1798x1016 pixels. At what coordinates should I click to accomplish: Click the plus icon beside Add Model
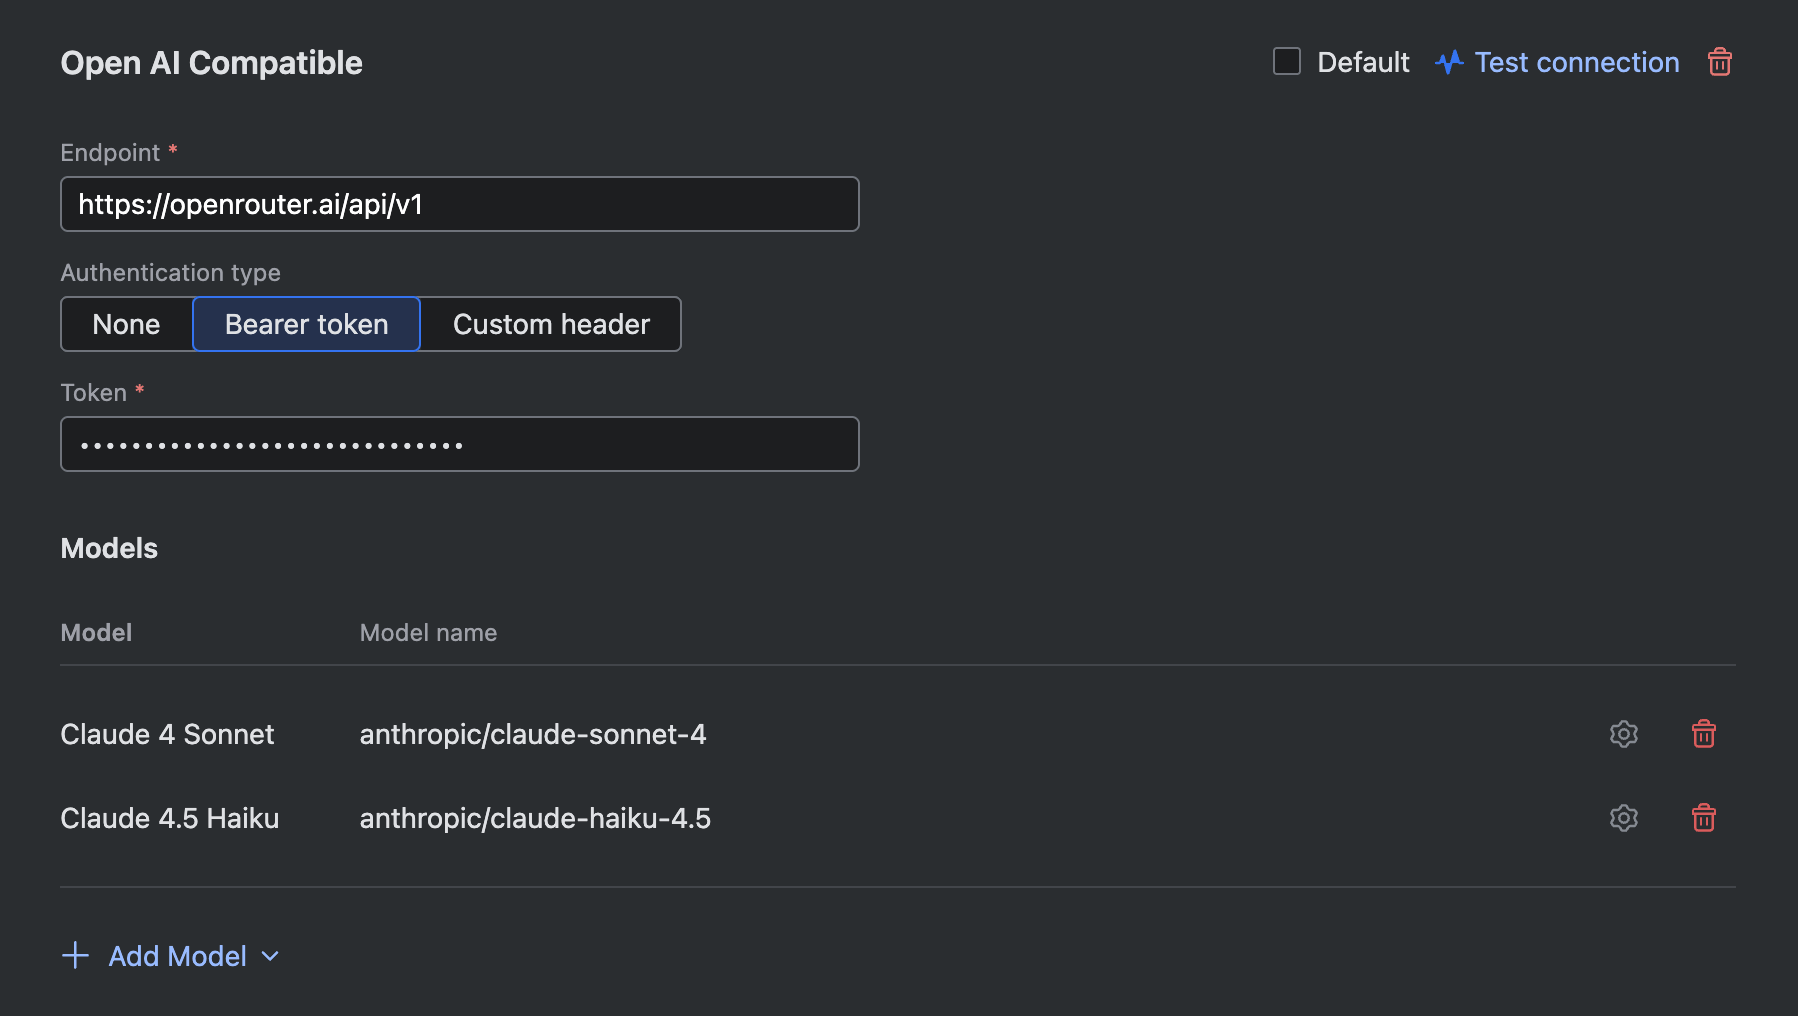click(75, 955)
